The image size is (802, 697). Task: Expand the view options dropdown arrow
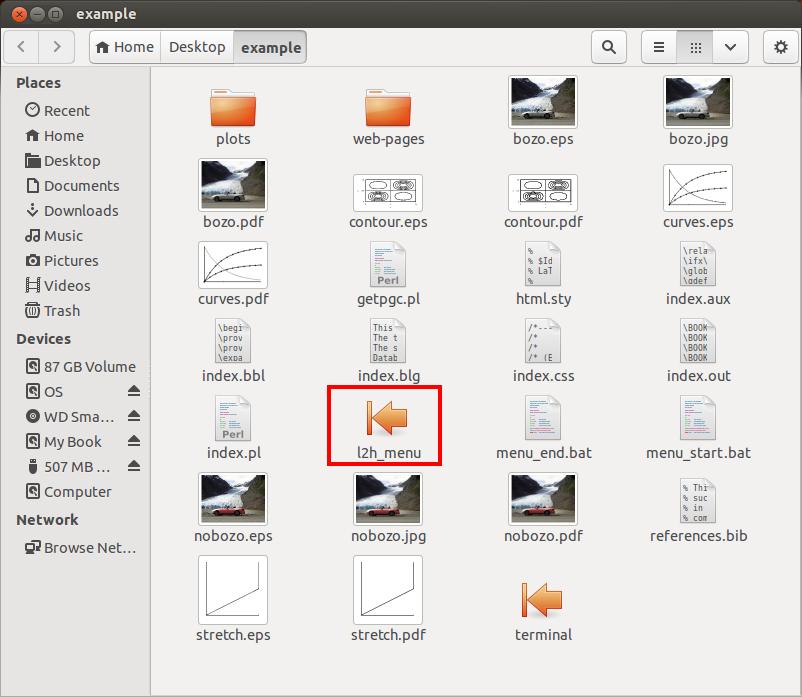point(731,47)
